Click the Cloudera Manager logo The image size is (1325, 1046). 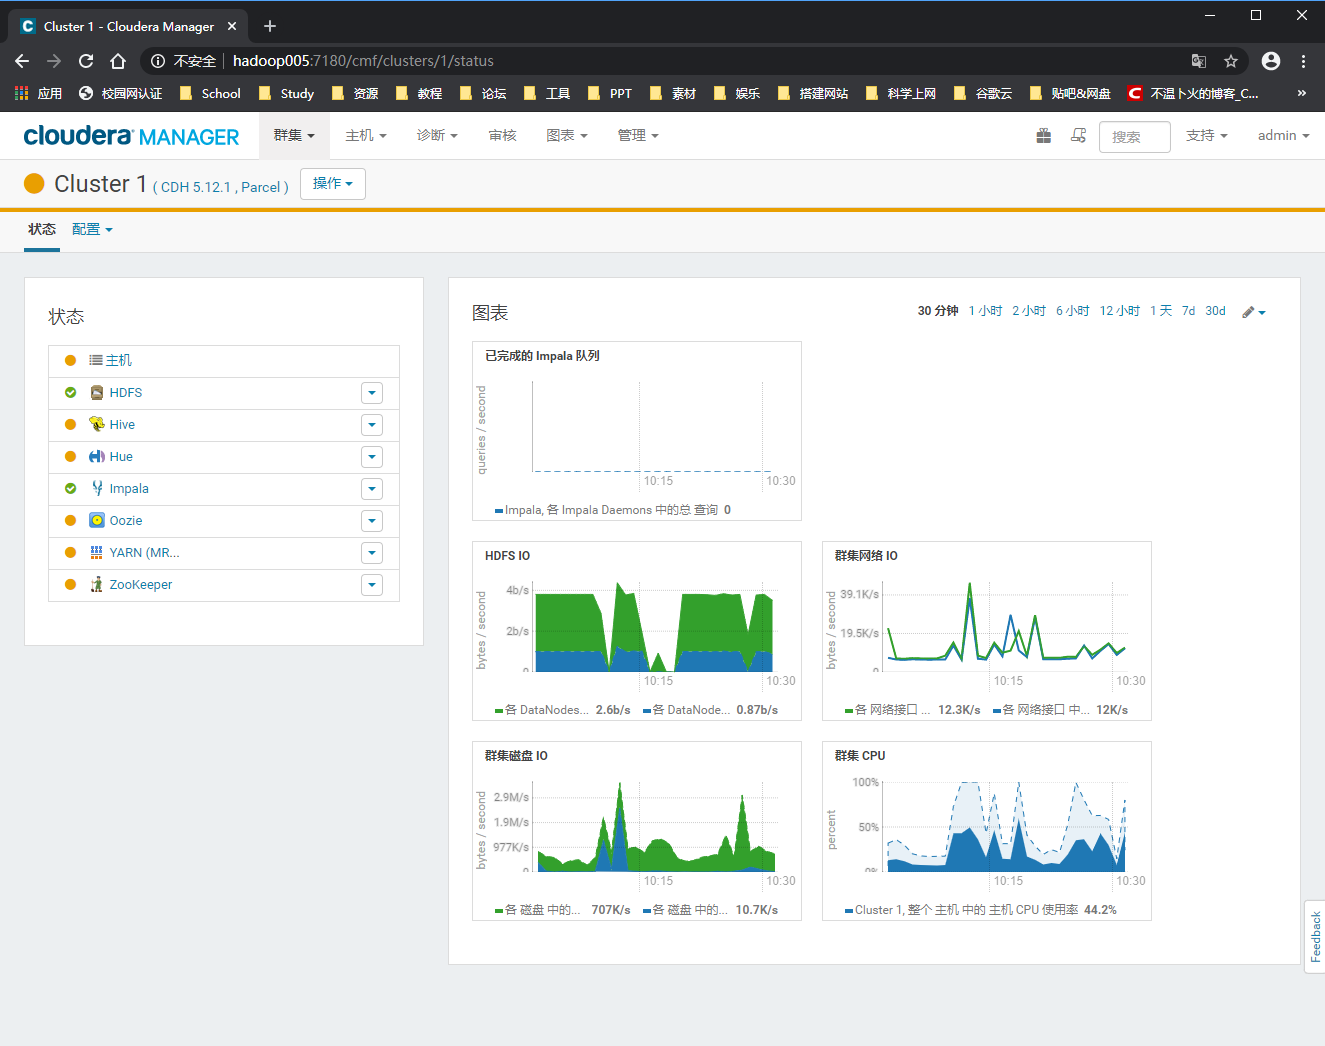[x=131, y=136]
